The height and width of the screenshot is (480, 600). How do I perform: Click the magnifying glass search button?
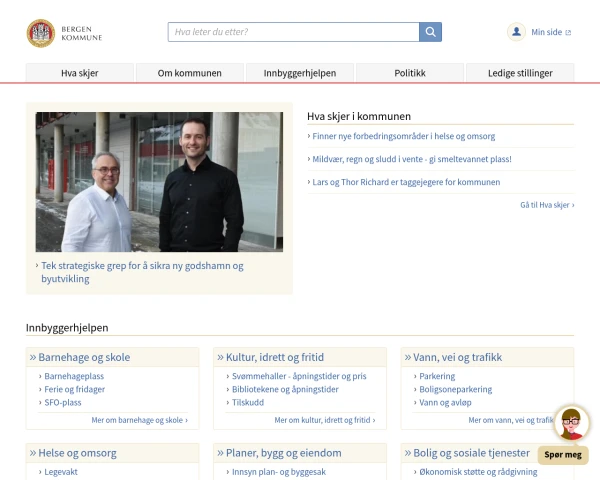click(430, 32)
